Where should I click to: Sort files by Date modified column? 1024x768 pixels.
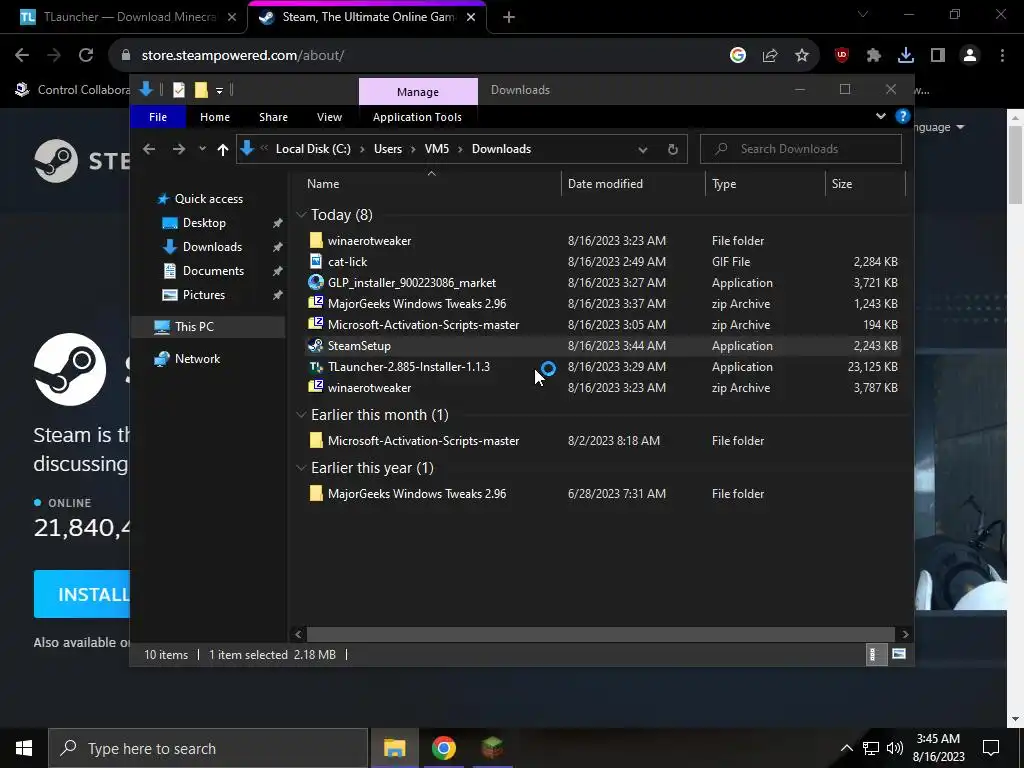pos(605,184)
